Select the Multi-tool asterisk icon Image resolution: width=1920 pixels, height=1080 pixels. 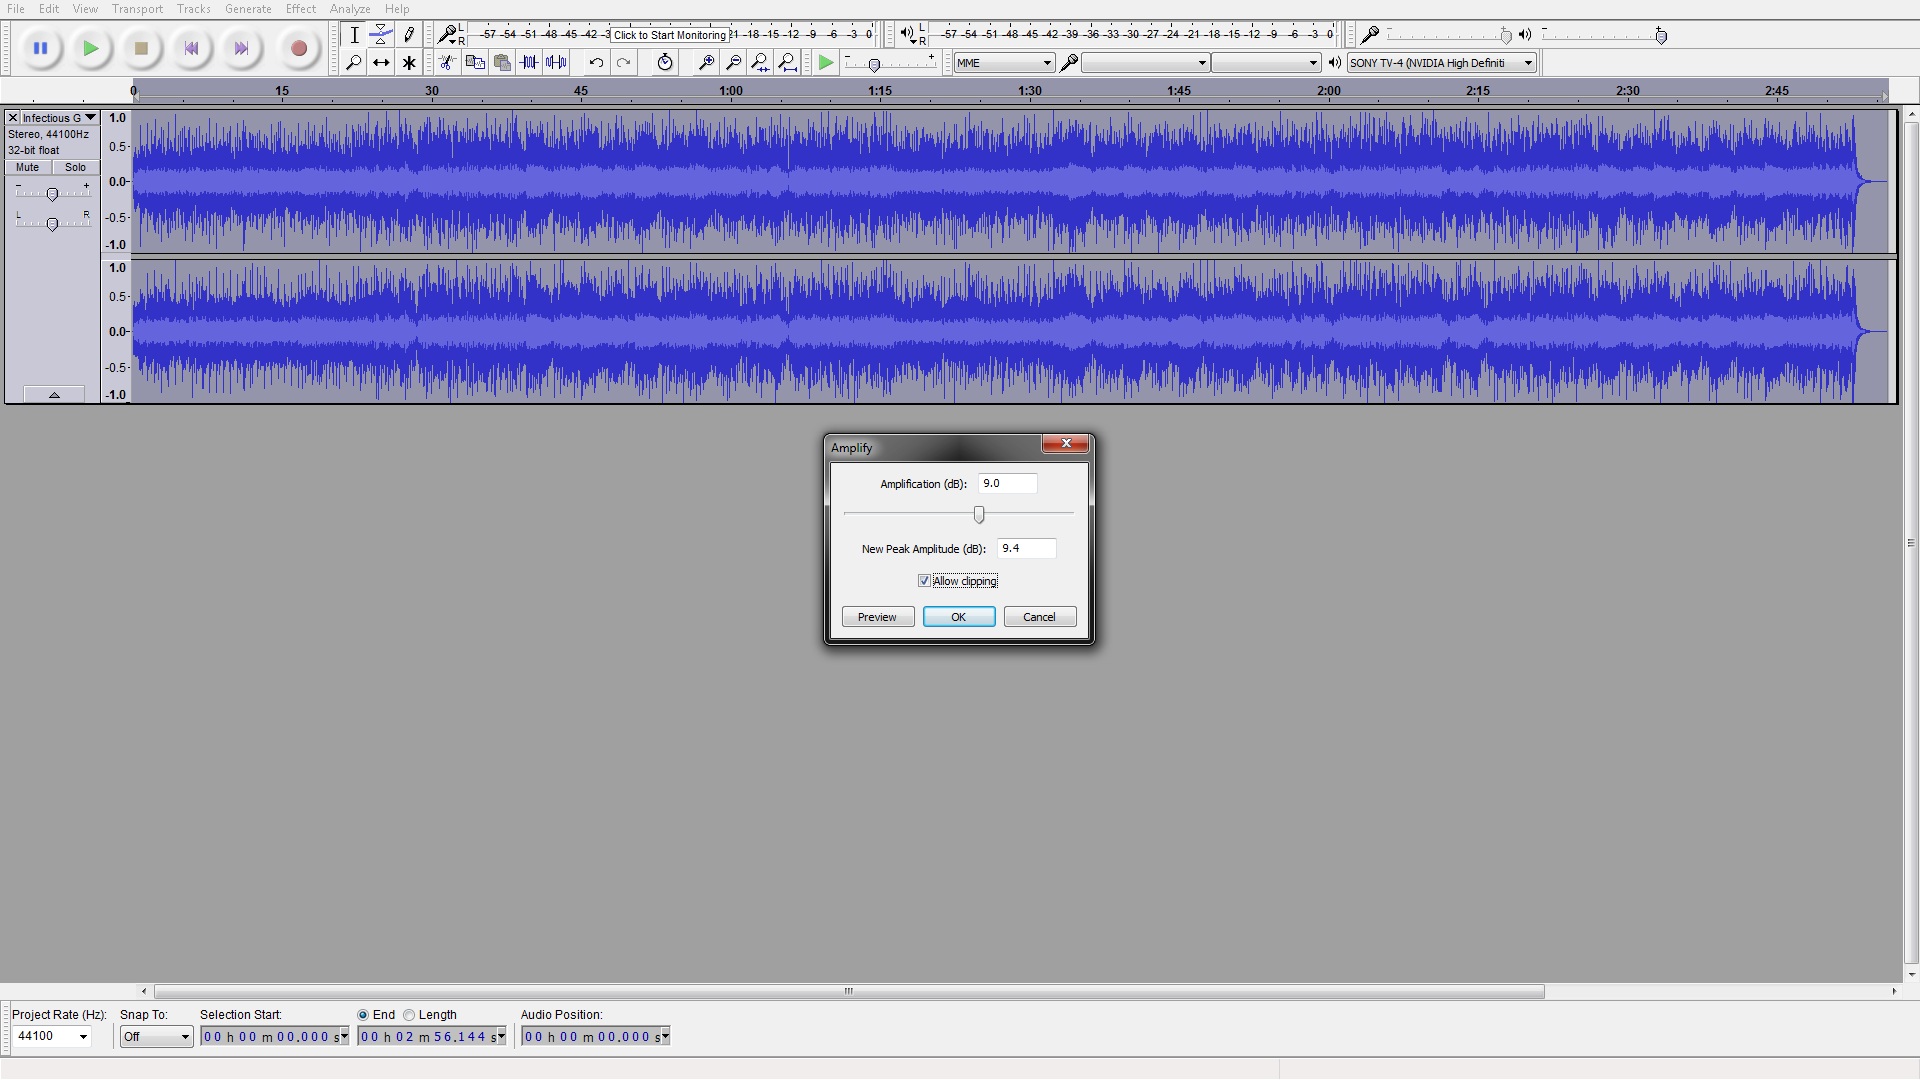tap(409, 63)
